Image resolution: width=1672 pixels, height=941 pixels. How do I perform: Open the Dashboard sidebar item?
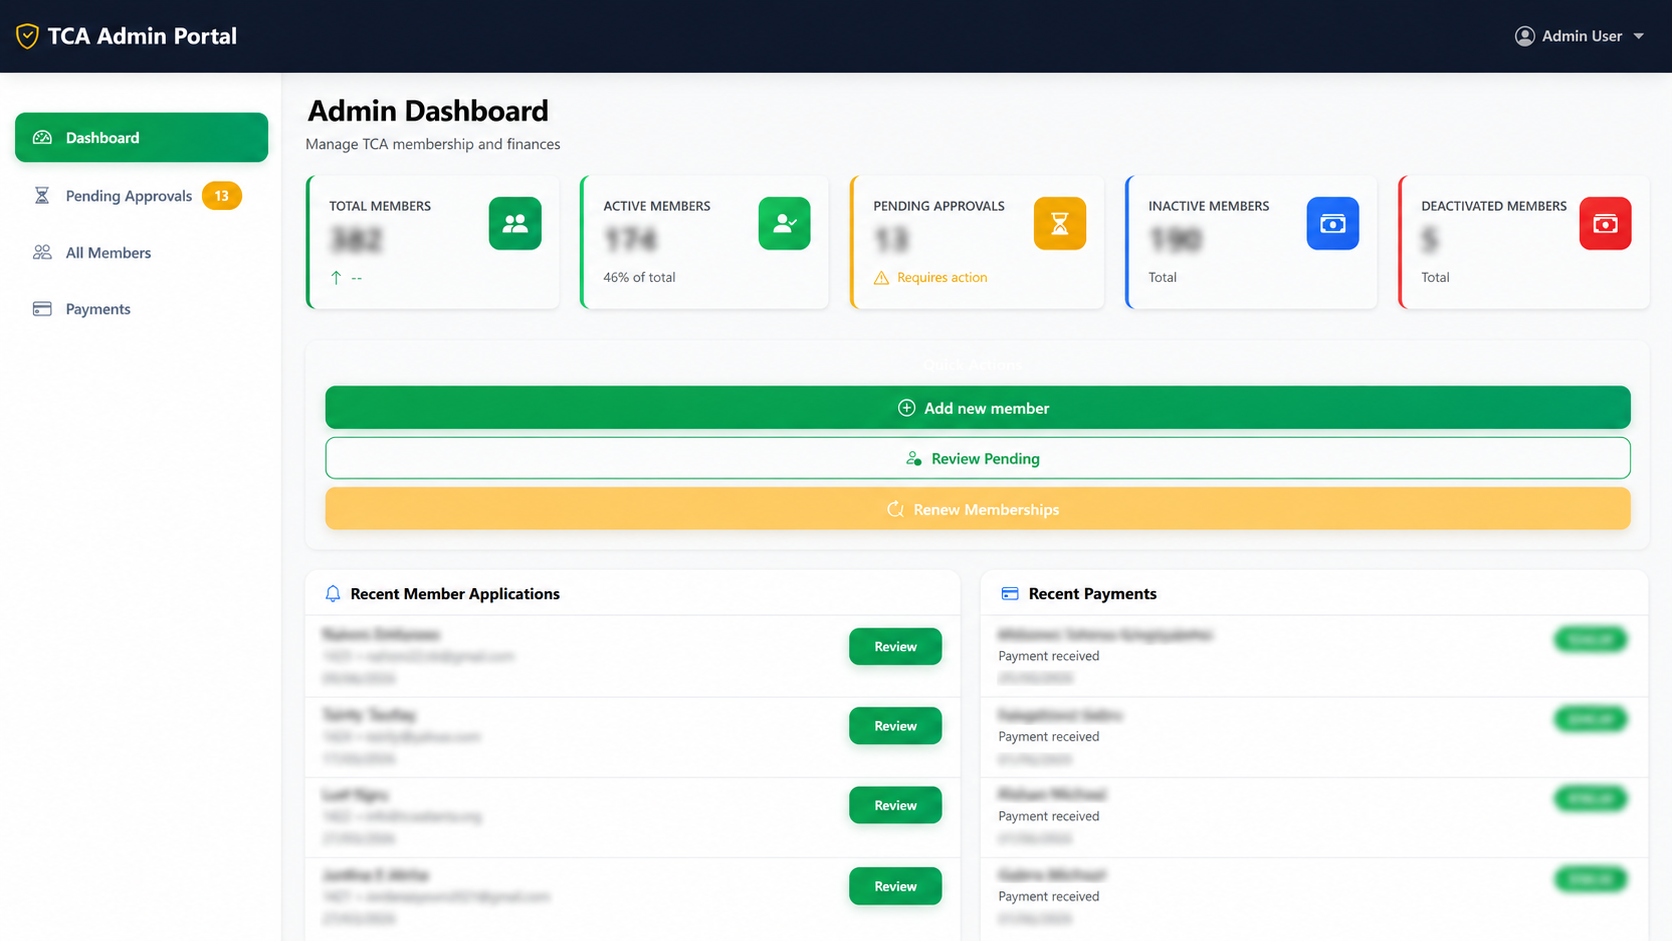tap(141, 137)
